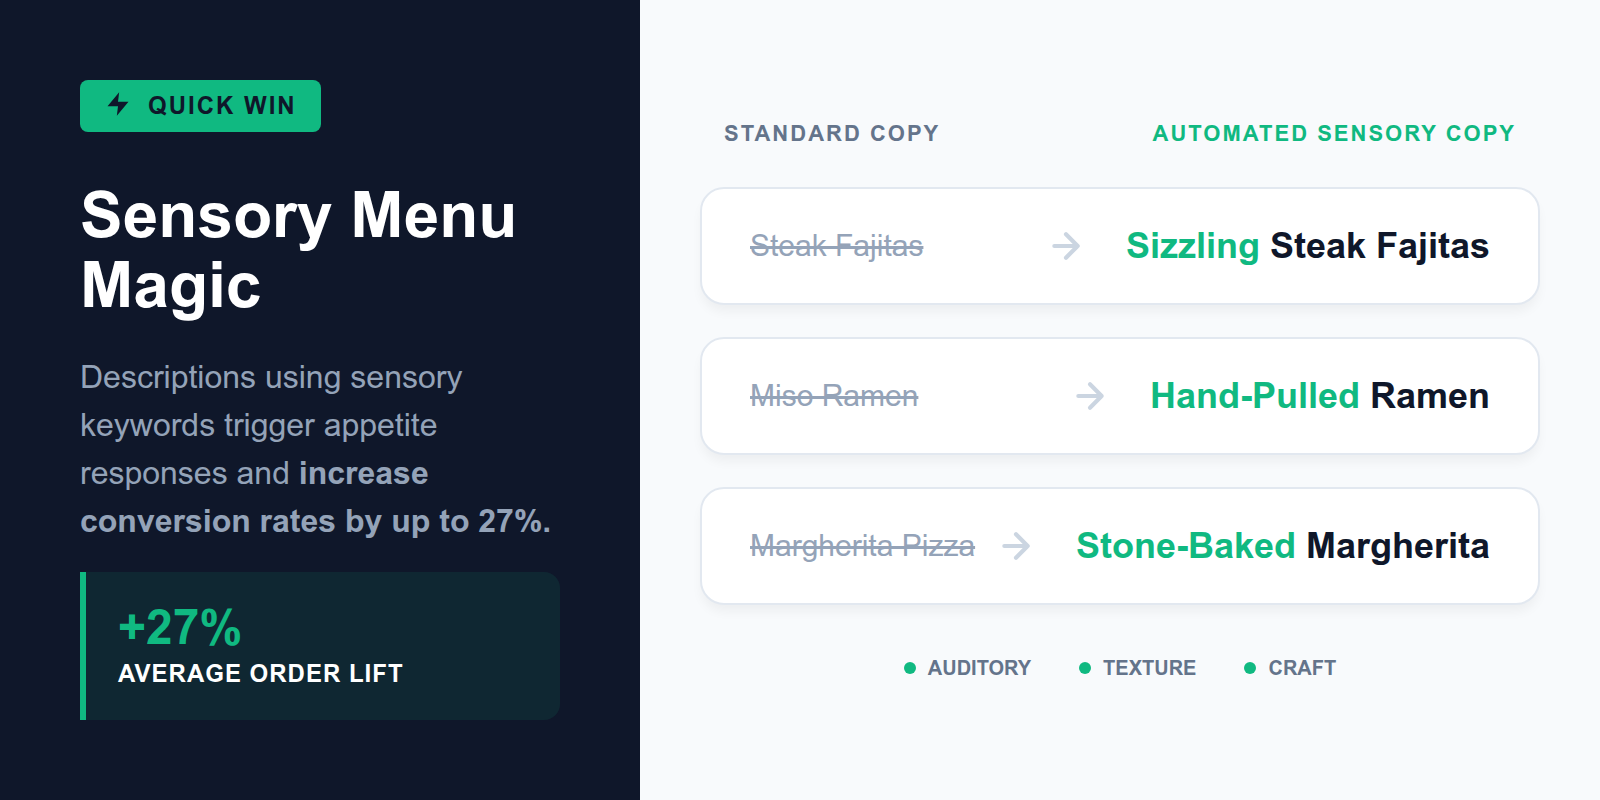Select the CRAFT legend label
The width and height of the screenshot is (1600, 800).
tap(1302, 668)
